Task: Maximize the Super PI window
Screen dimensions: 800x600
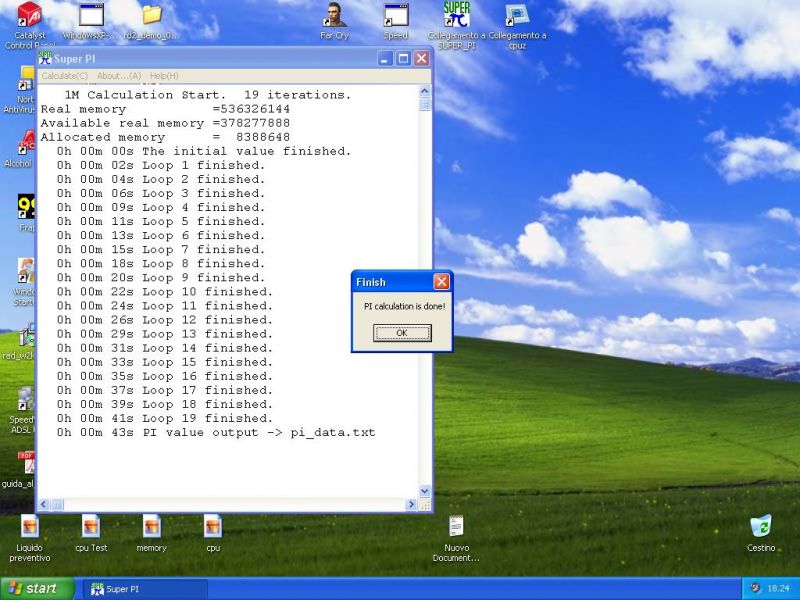Action: (403, 59)
